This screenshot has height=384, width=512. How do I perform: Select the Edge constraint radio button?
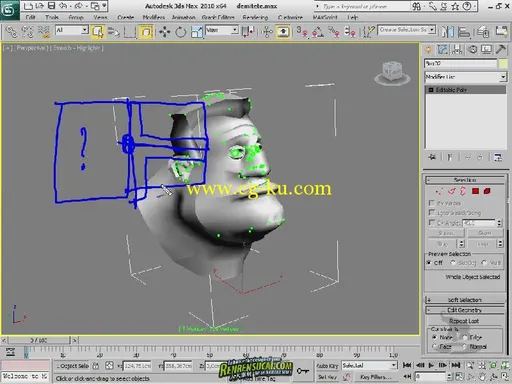[465, 337]
